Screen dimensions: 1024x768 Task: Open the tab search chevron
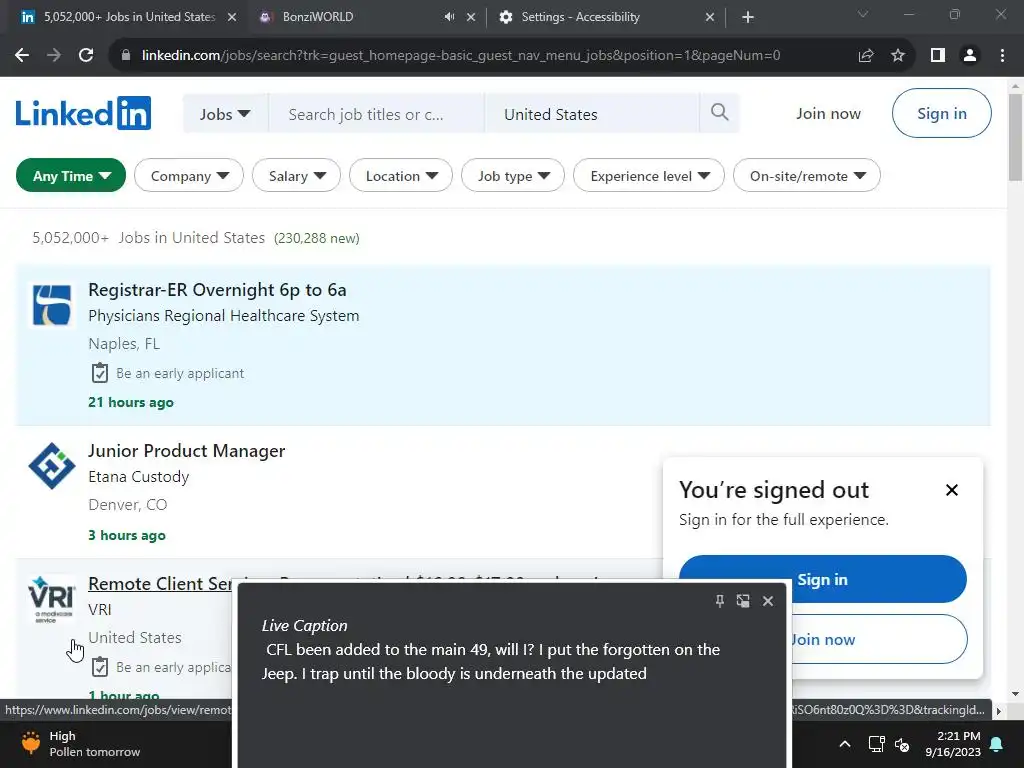pyautogui.click(x=863, y=14)
